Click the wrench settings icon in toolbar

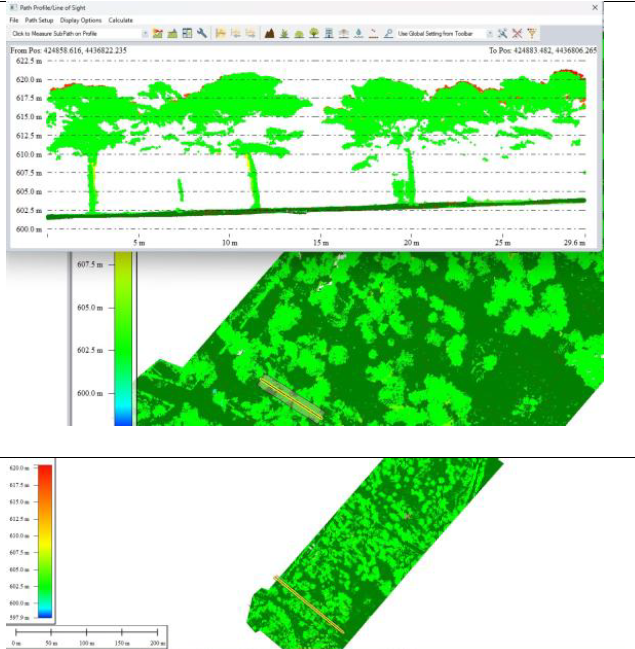202,33
